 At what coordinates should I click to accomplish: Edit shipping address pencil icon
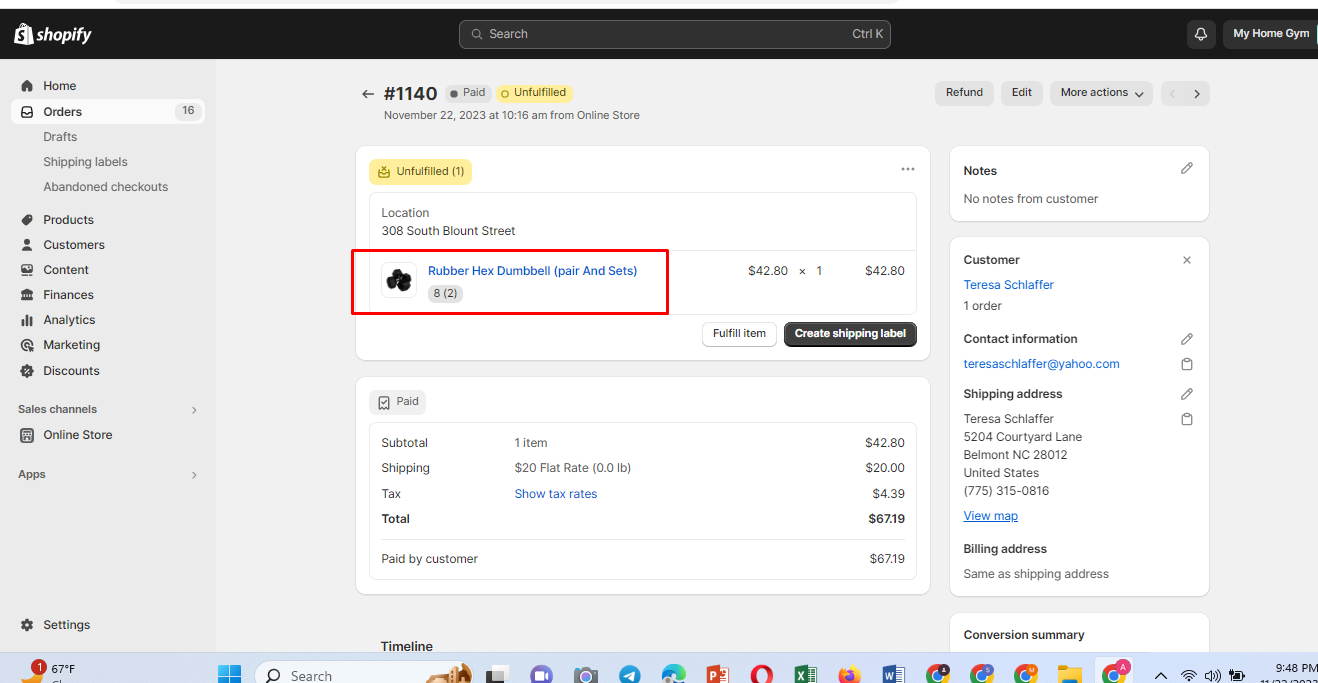tap(1186, 394)
